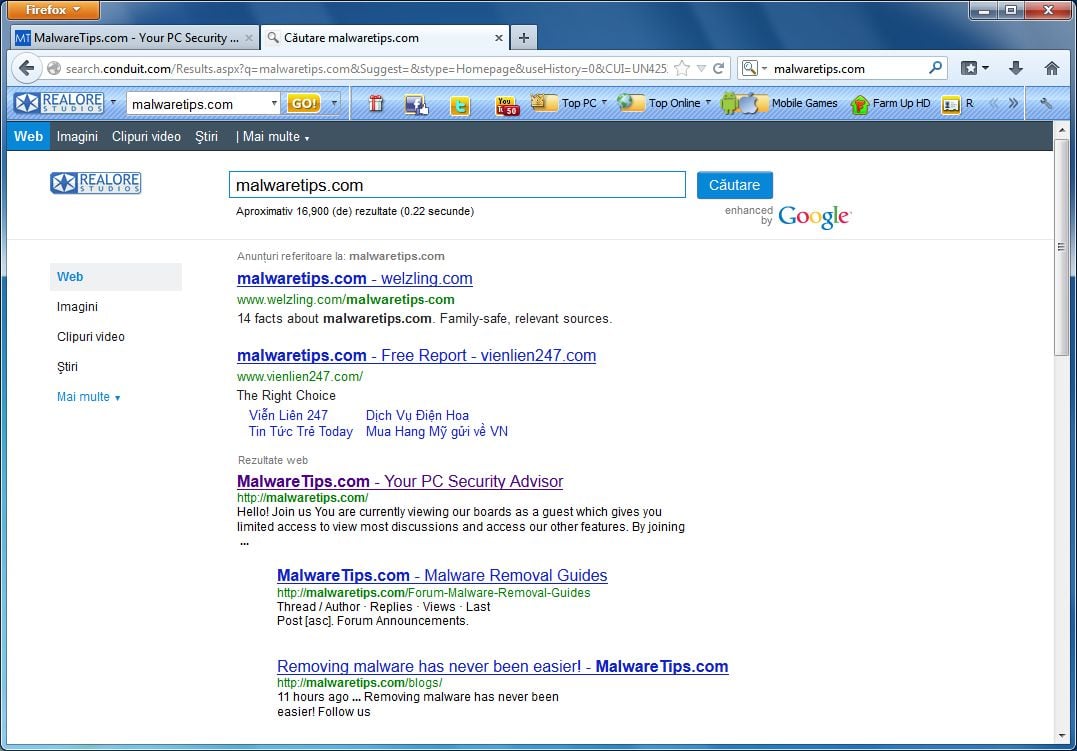Viewport: 1077px width, 751px height.
Task: Select Web in left sidebar
Action: coord(115,277)
